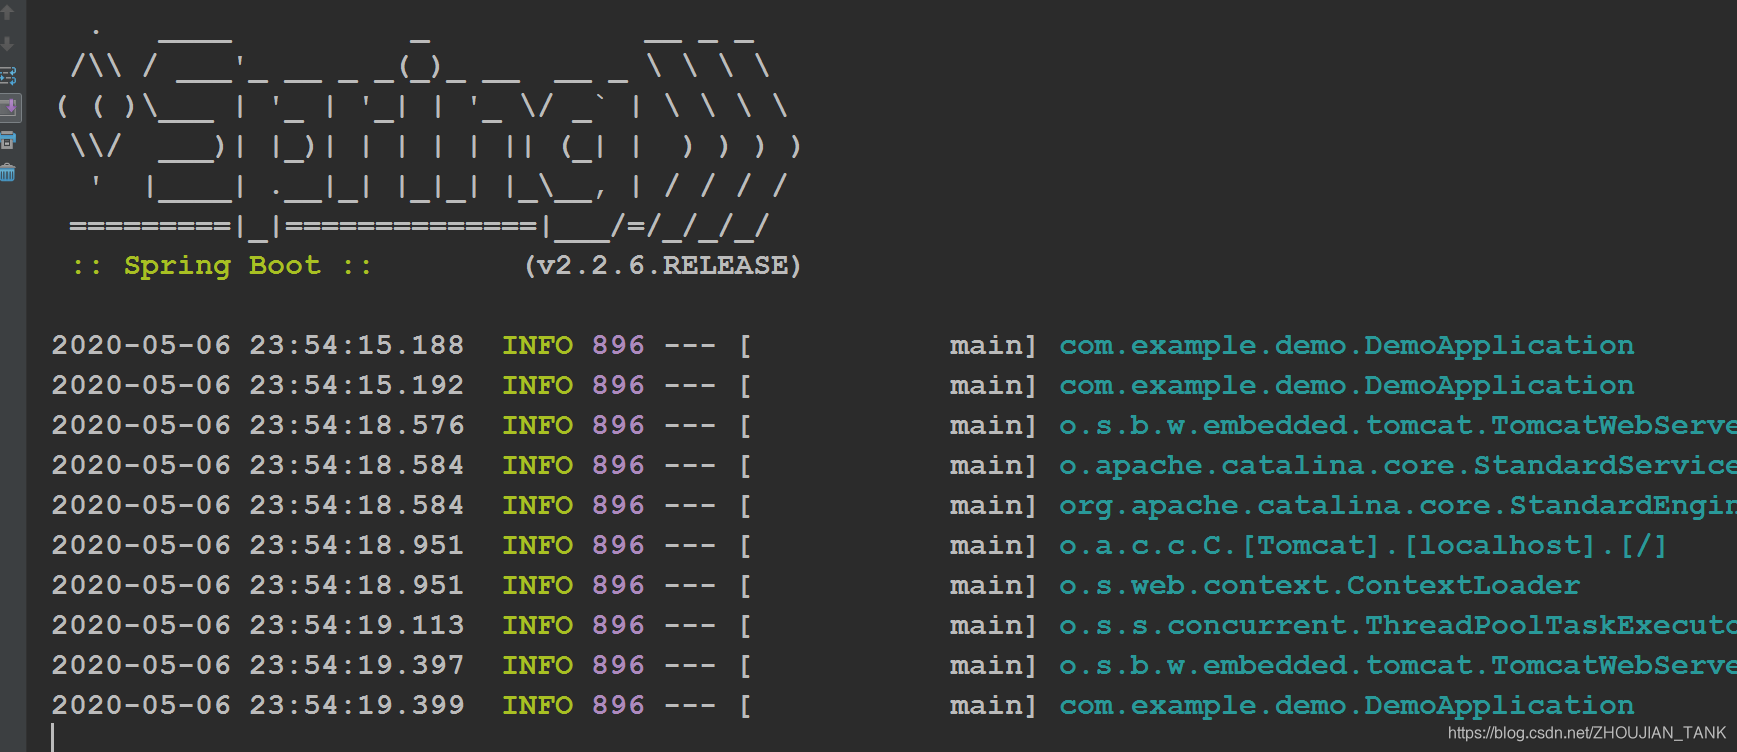The image size is (1737, 752).
Task: Click the version text (v2.2.6.RELEASE)
Action: (x=663, y=266)
